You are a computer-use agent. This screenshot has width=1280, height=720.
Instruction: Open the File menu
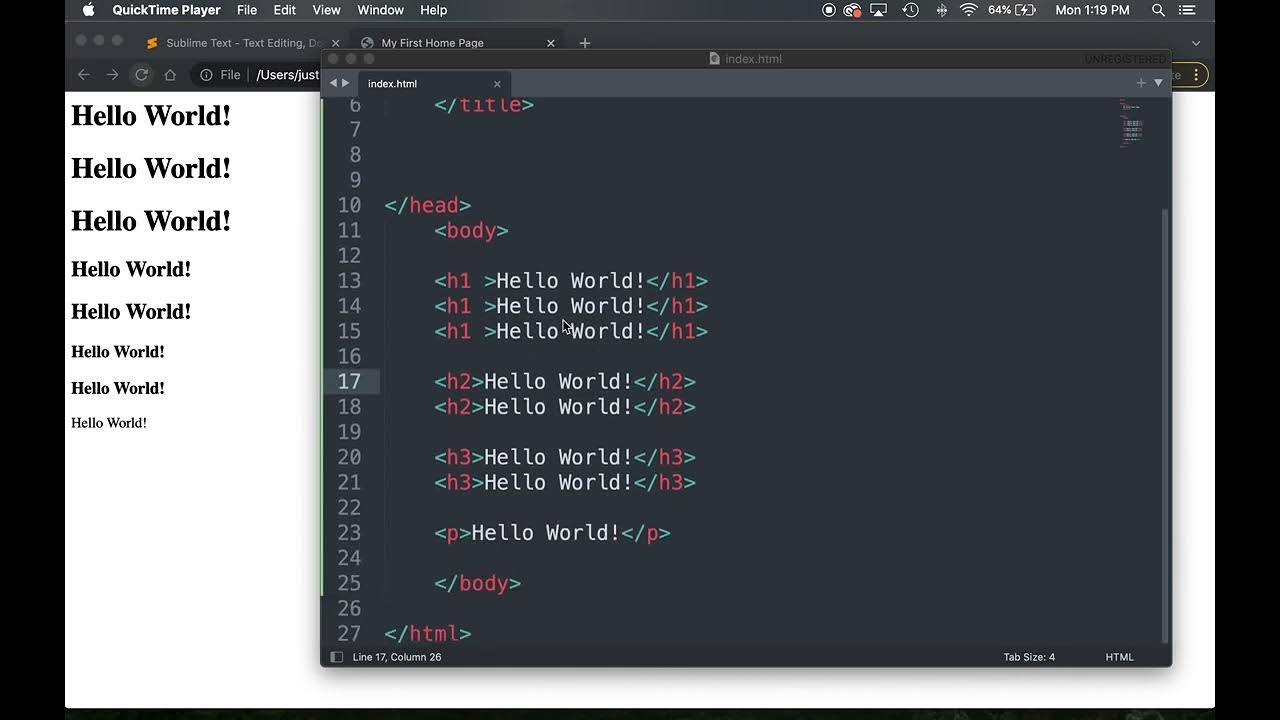(x=247, y=10)
